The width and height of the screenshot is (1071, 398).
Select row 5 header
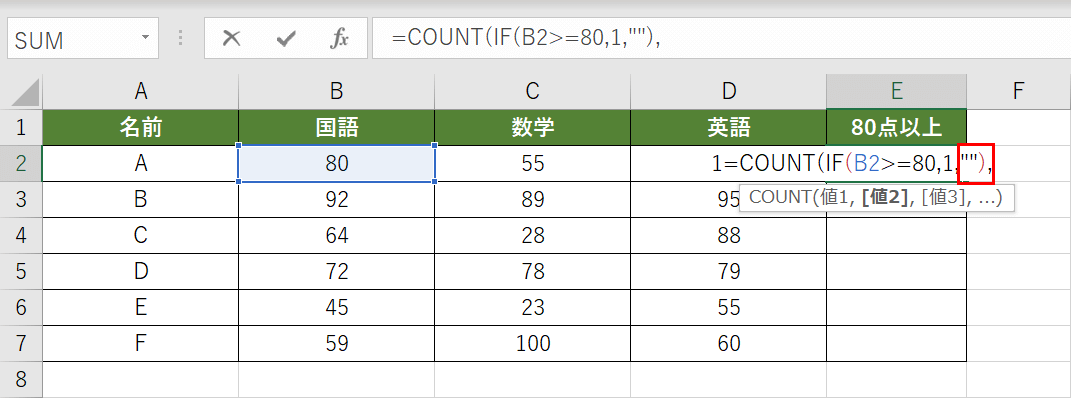tap(21, 272)
